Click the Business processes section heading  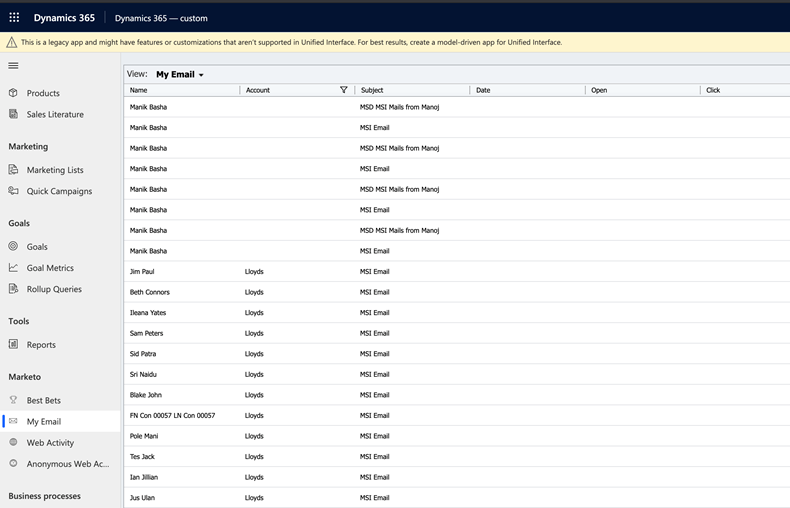(x=44, y=496)
